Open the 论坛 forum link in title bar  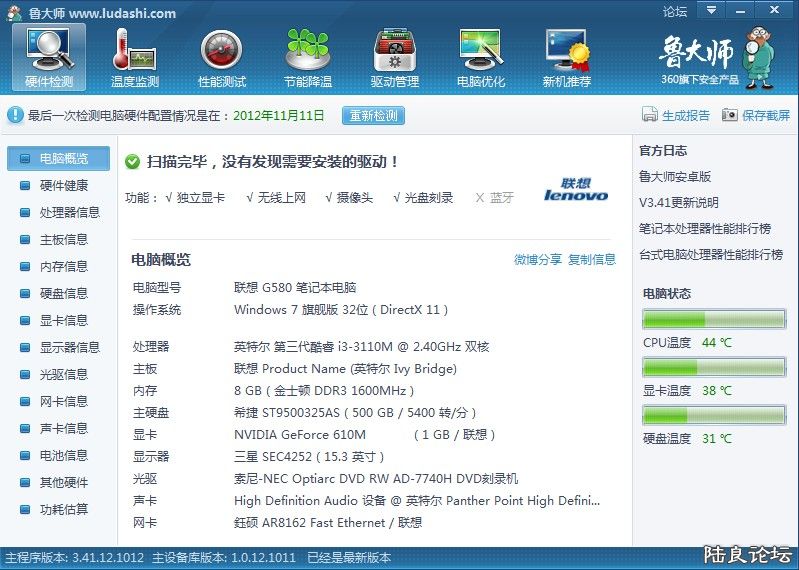pos(675,12)
